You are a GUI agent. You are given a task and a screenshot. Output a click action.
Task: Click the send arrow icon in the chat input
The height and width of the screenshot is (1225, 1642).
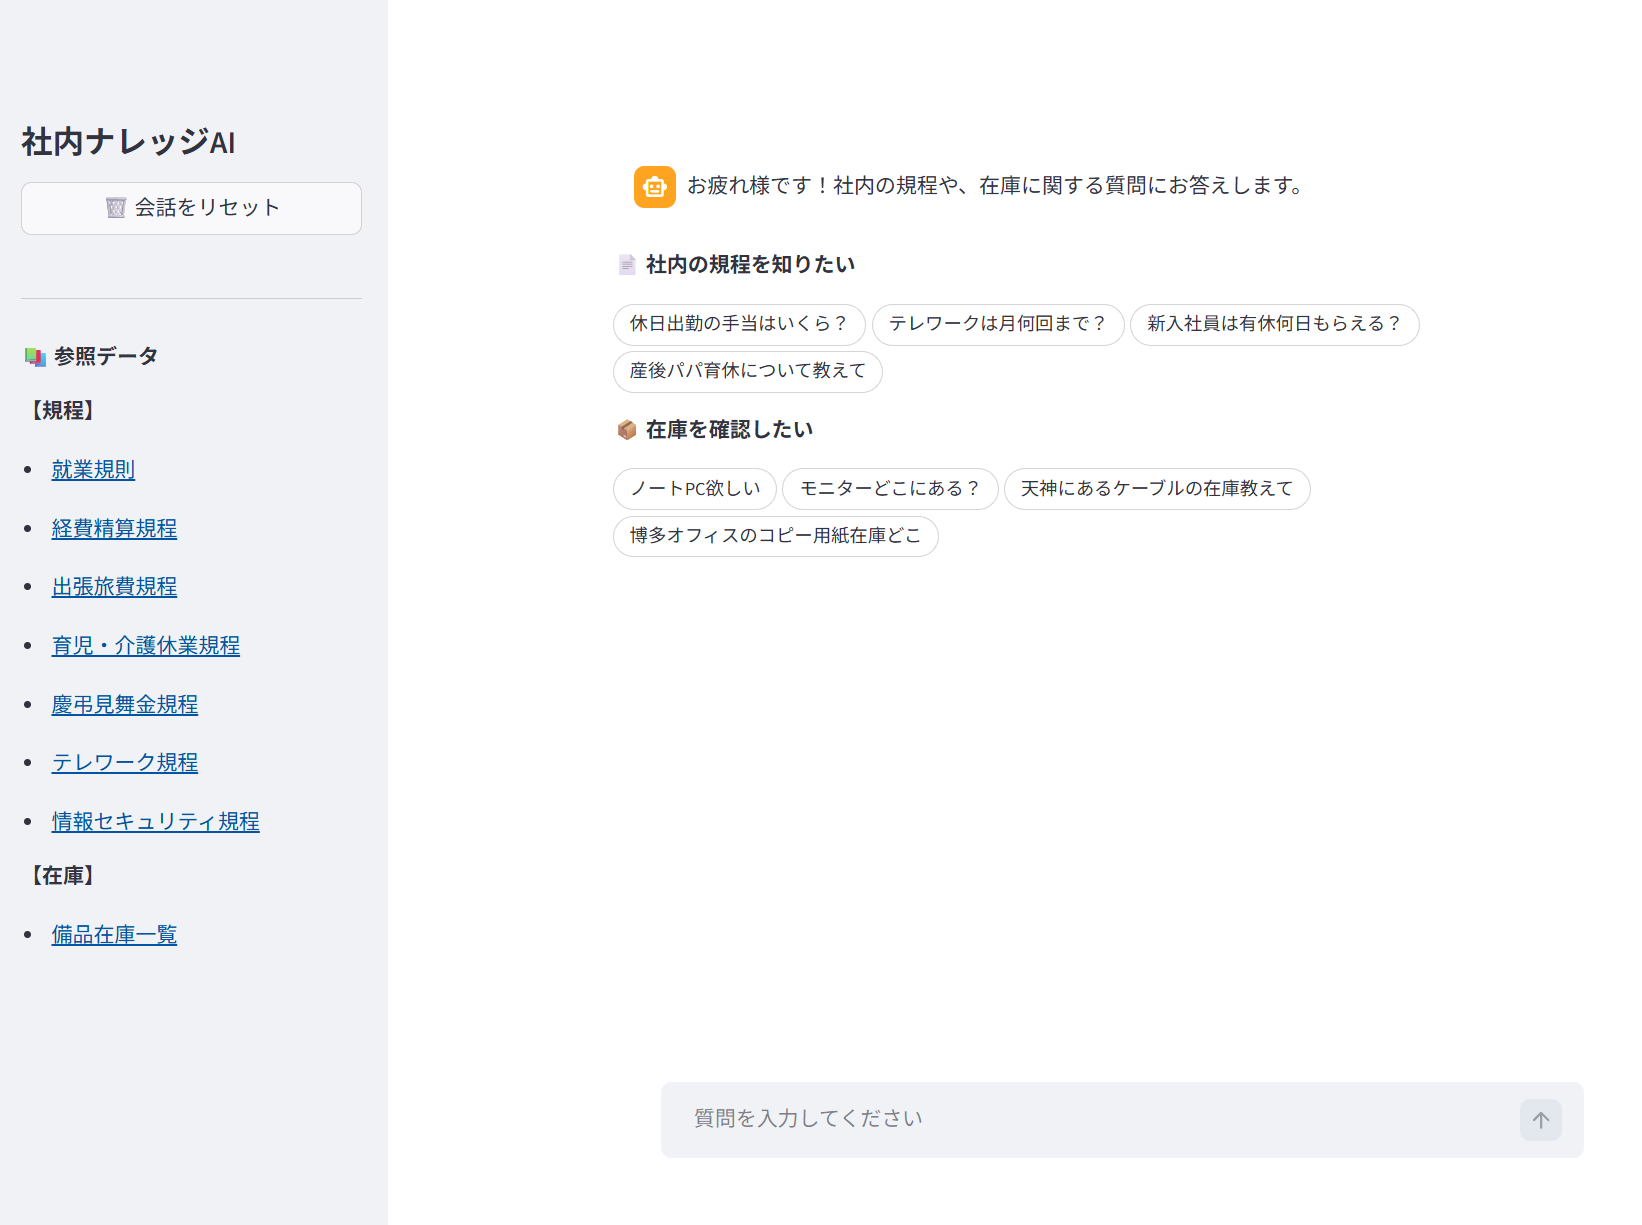tap(1541, 1120)
